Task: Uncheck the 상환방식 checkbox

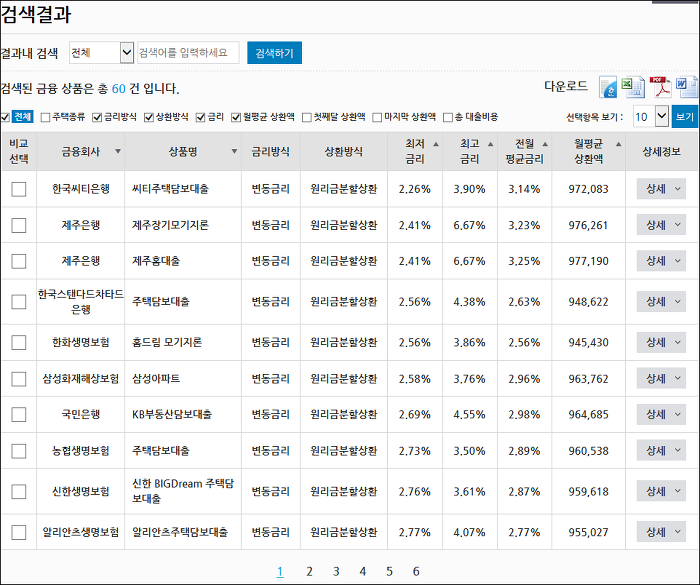Action: pyautogui.click(x=149, y=117)
